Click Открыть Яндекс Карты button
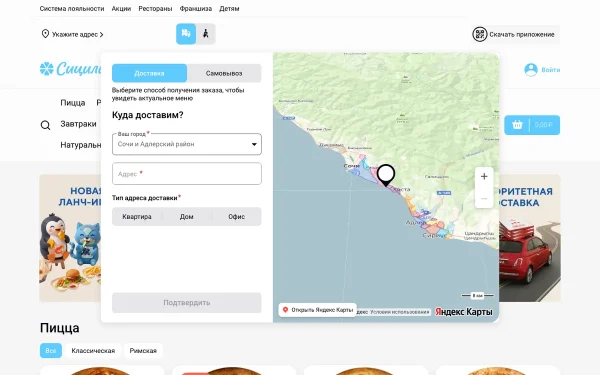Screen dimensions: 600x375 (x=318, y=310)
